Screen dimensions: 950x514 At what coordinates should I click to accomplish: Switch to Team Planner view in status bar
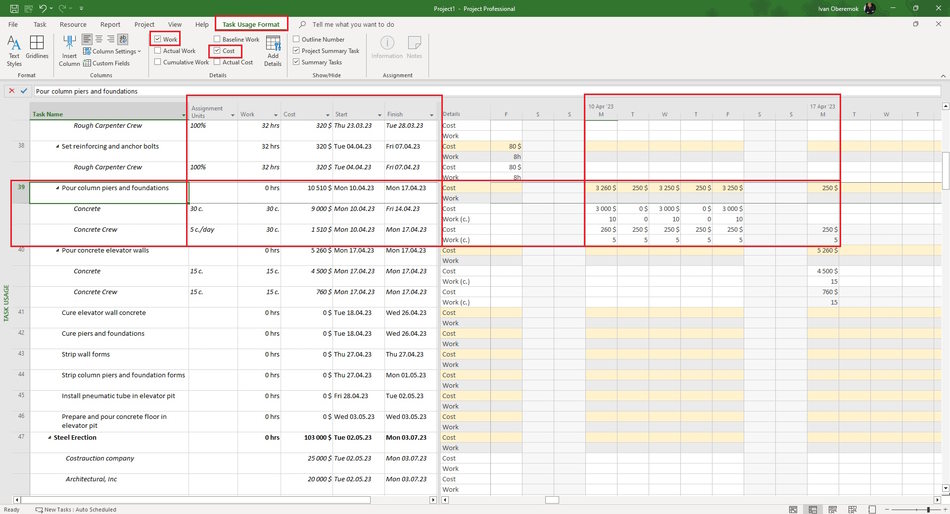(x=832, y=509)
